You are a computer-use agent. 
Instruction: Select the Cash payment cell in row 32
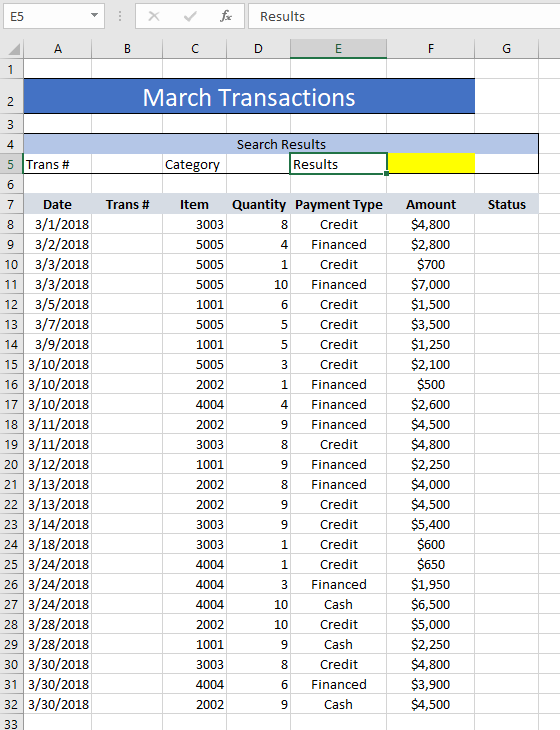point(338,705)
